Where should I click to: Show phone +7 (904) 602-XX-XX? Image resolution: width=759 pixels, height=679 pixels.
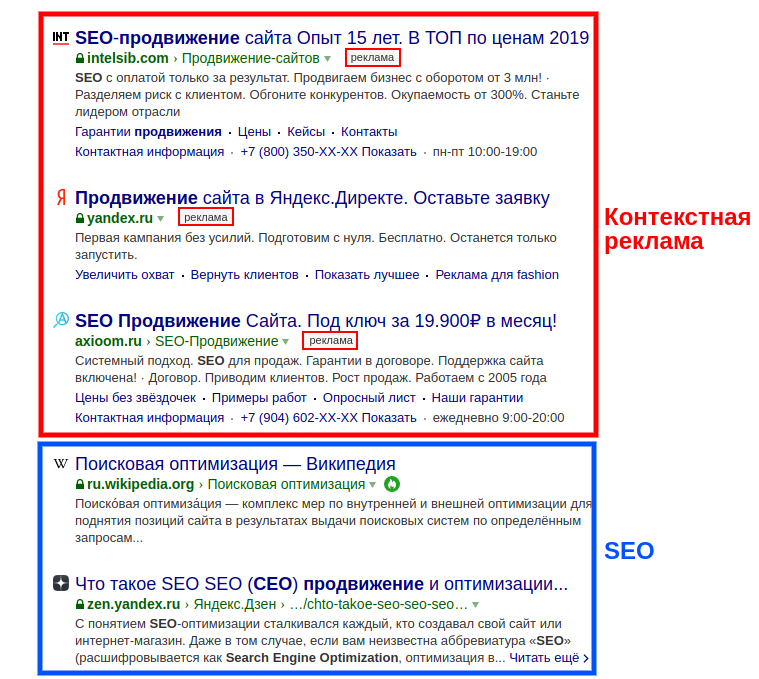click(x=328, y=417)
